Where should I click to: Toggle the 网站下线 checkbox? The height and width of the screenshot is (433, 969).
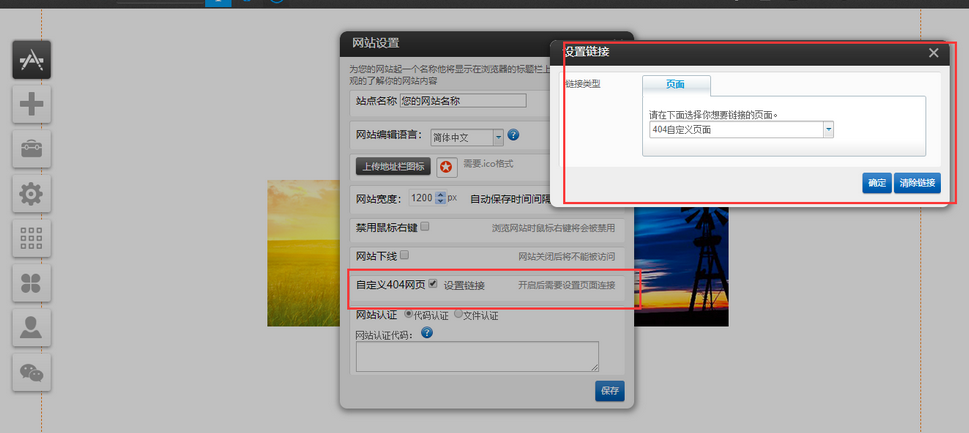(x=405, y=256)
